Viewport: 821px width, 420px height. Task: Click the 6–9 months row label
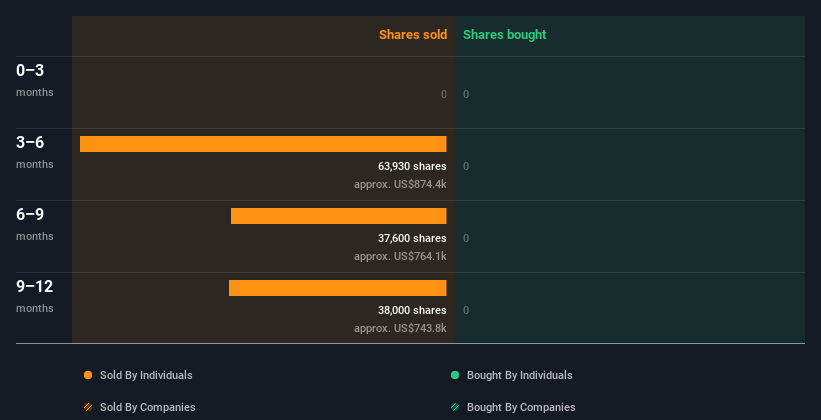tap(35, 224)
